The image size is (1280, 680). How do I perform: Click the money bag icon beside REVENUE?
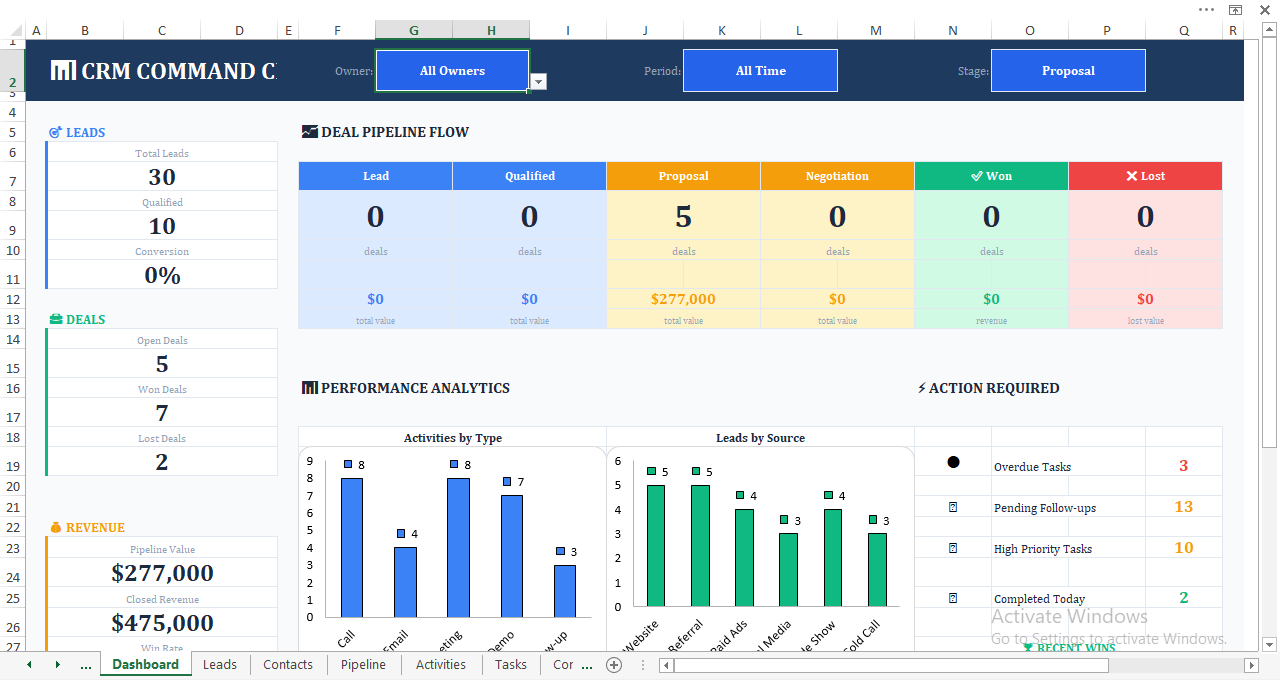pos(56,527)
